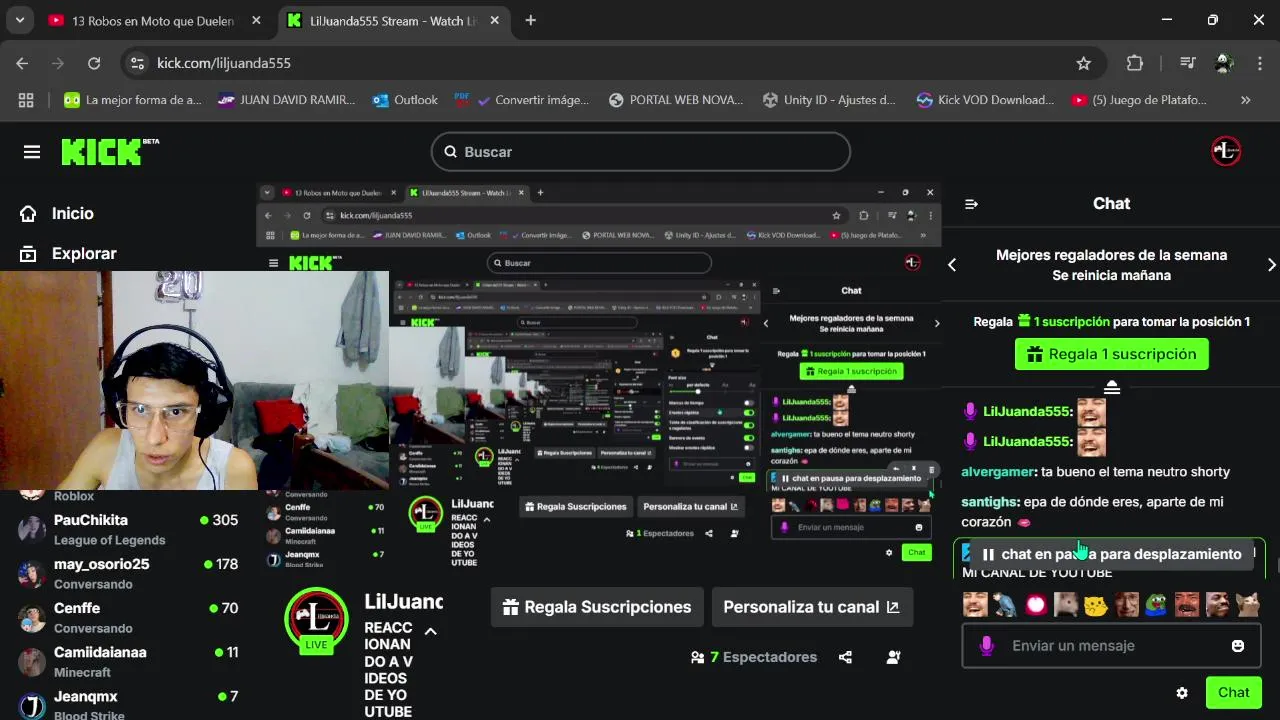Open Cenffe channel in sidebar
The image size is (1280, 720).
tap(128, 617)
